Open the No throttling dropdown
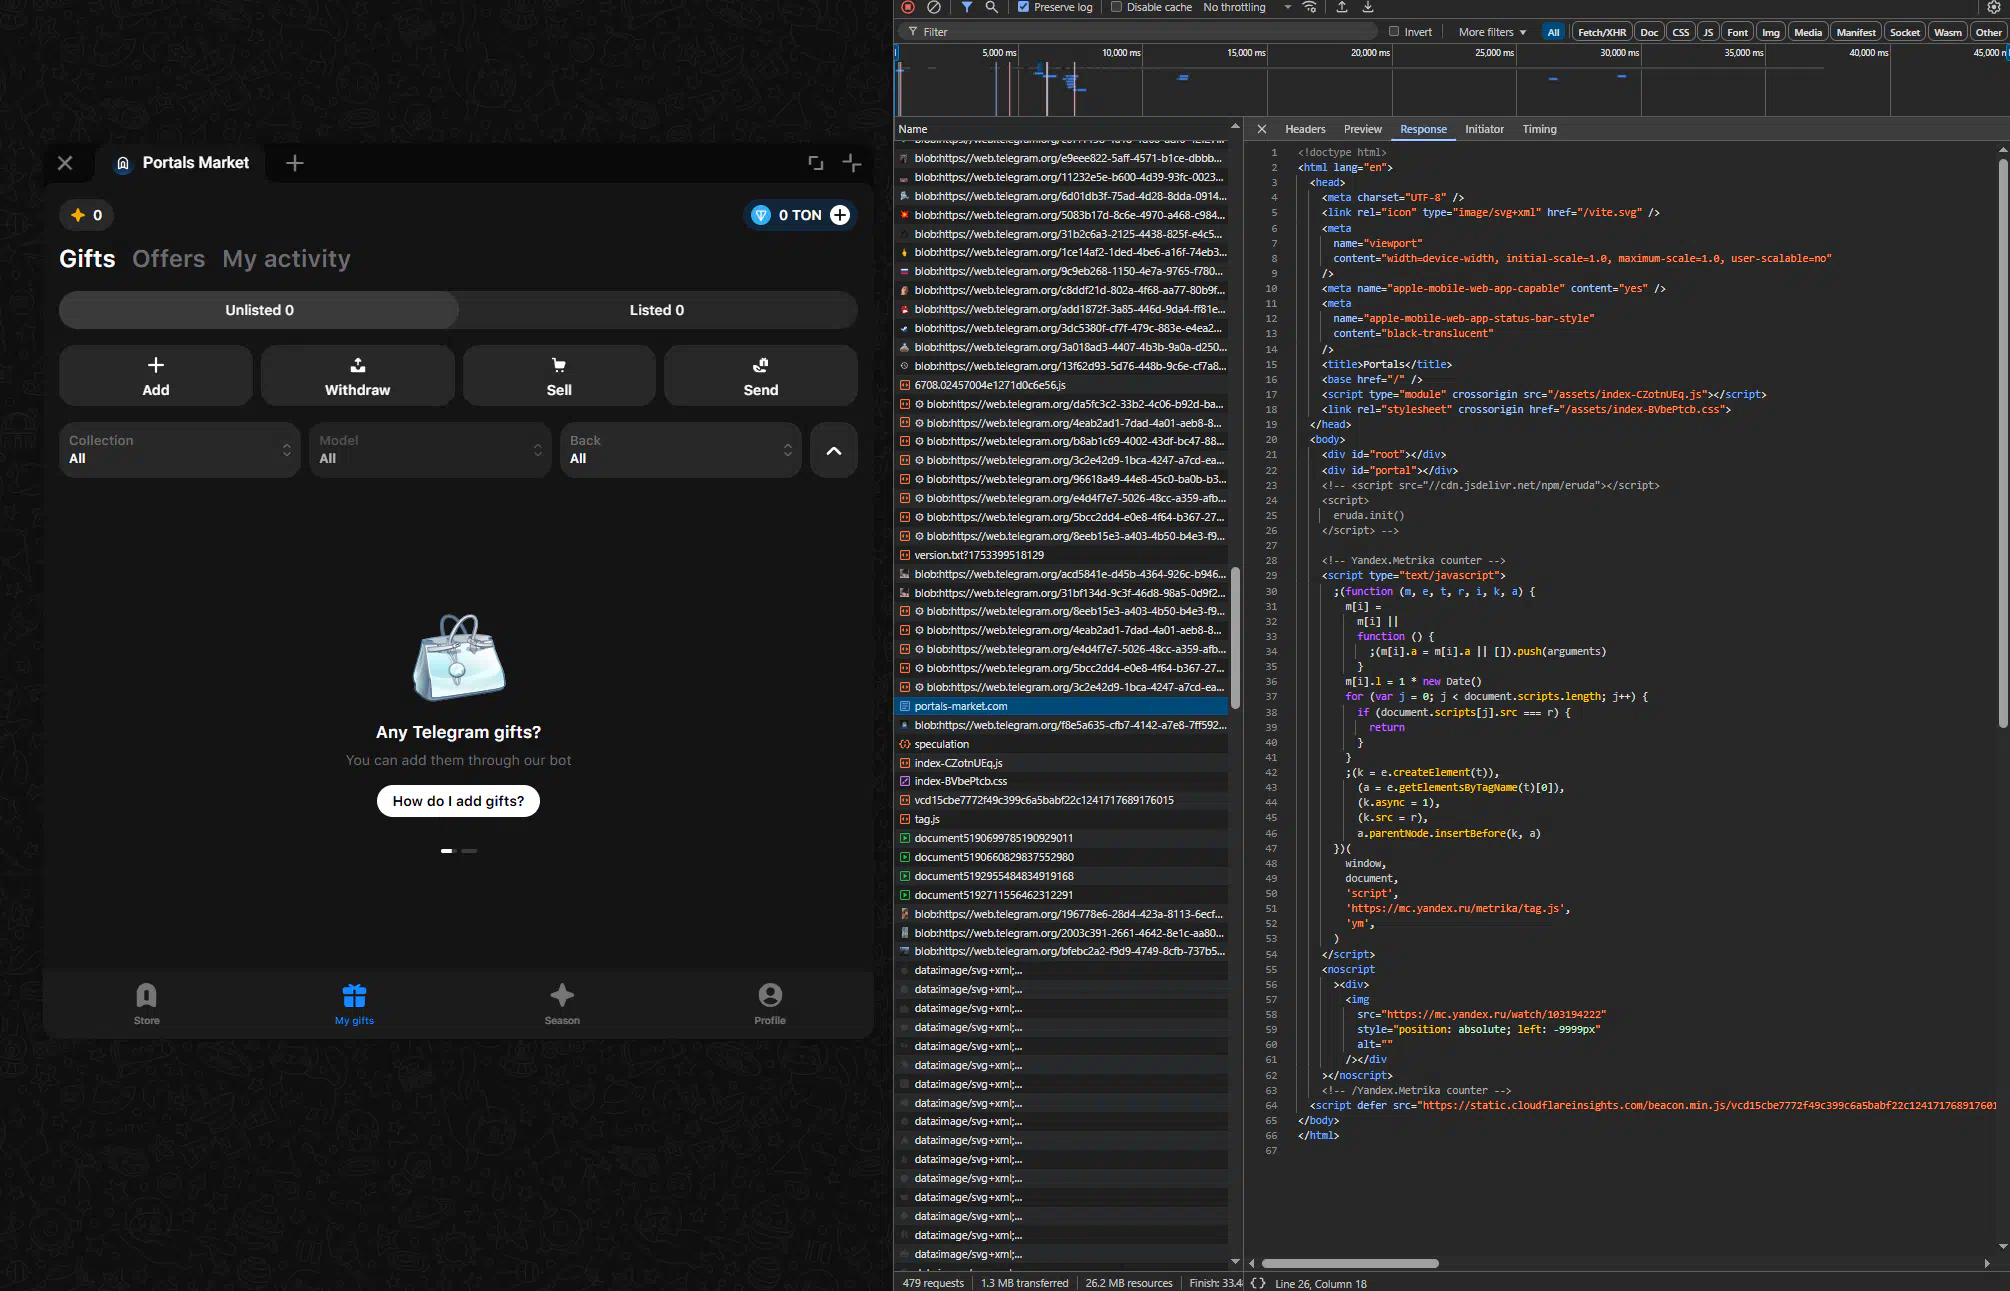The width and height of the screenshot is (2010, 1291). point(1247,7)
